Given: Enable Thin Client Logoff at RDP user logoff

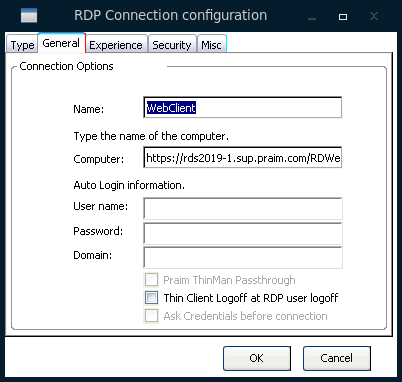Looking at the screenshot, I should (151, 298).
